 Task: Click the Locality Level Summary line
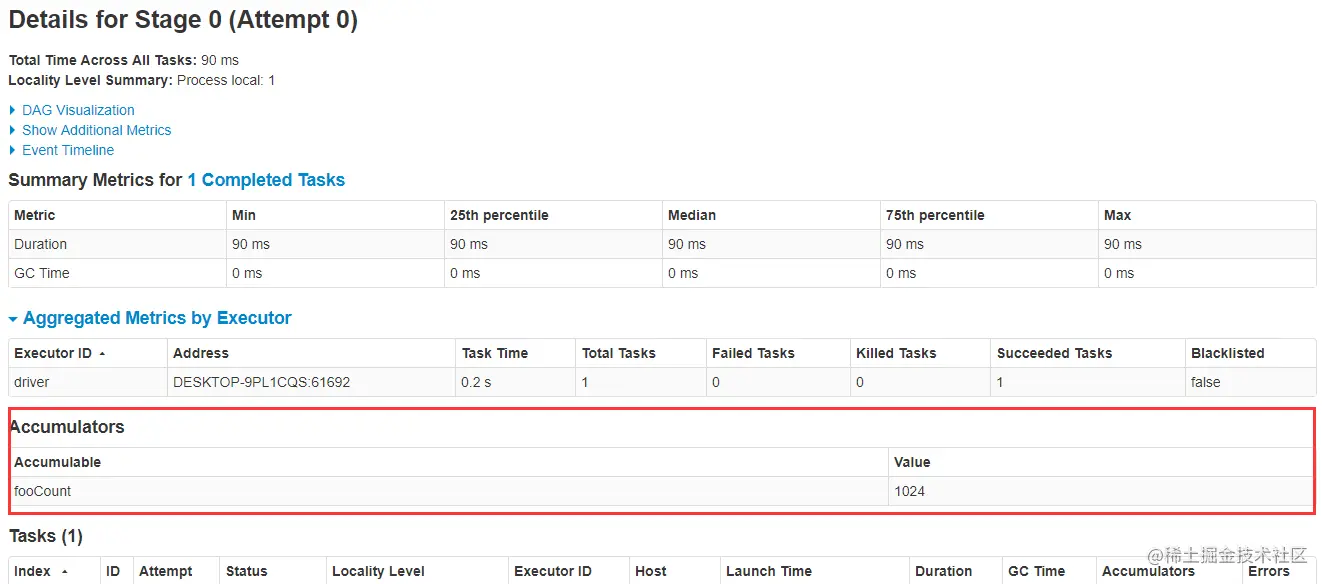(x=142, y=80)
